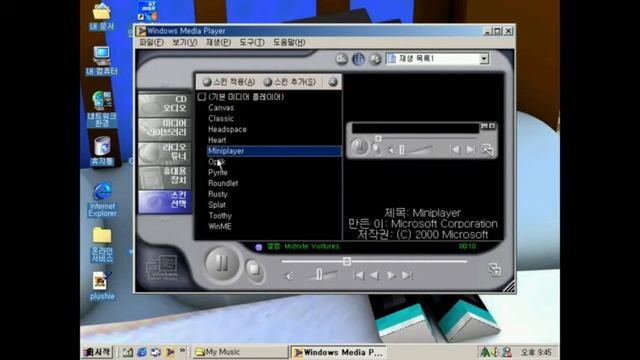Launch Internet Explorer from quick launch
640x360 pixels.
coord(142,352)
